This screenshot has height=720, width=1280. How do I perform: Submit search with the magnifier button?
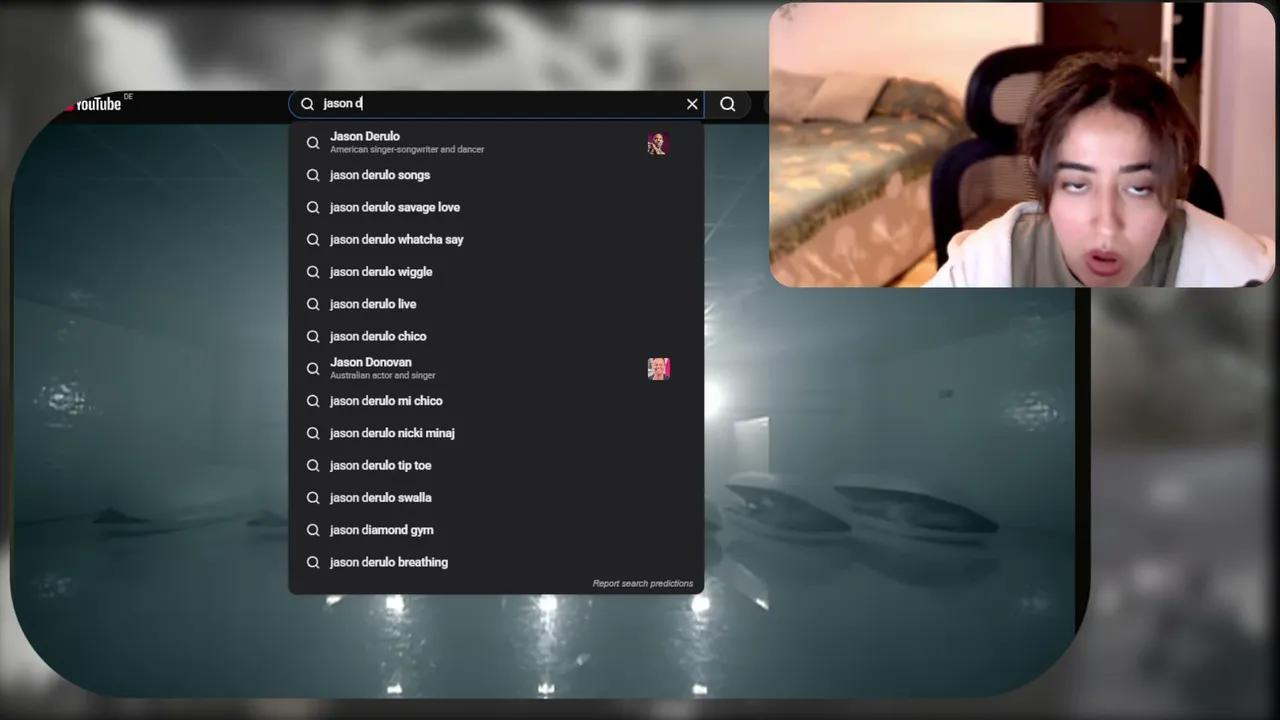click(728, 104)
